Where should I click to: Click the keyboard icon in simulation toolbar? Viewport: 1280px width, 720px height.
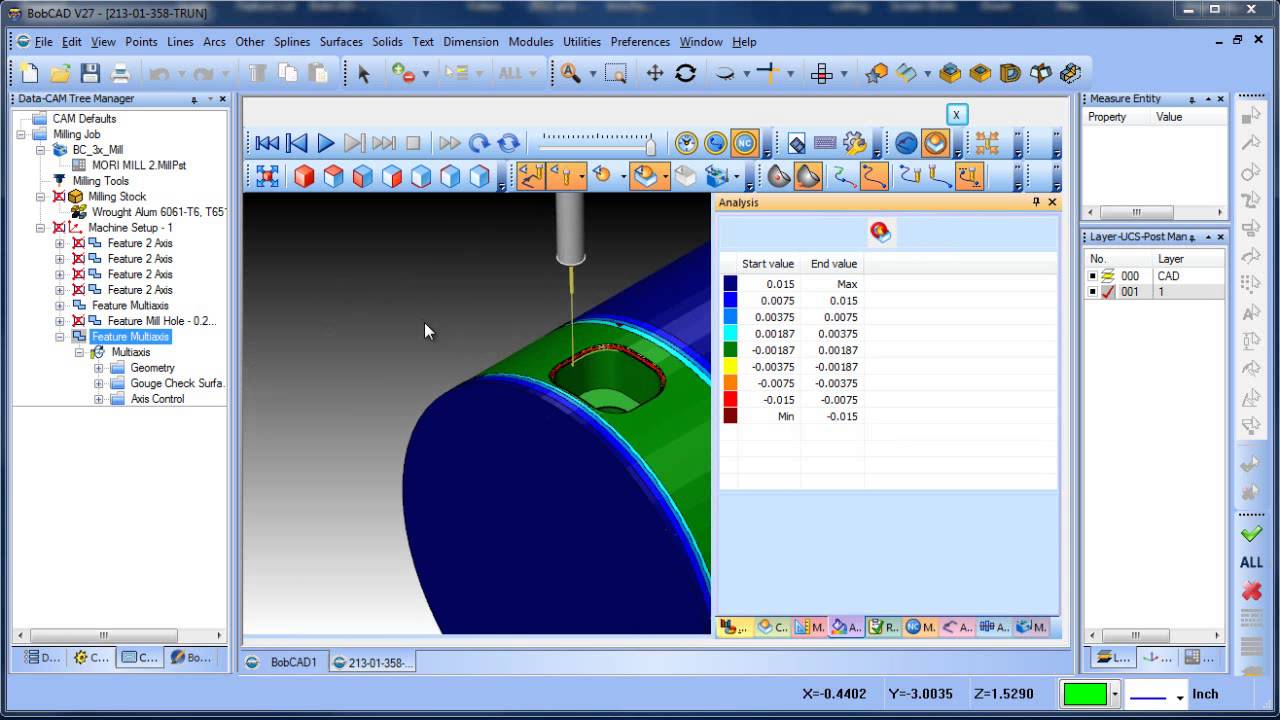(825, 144)
